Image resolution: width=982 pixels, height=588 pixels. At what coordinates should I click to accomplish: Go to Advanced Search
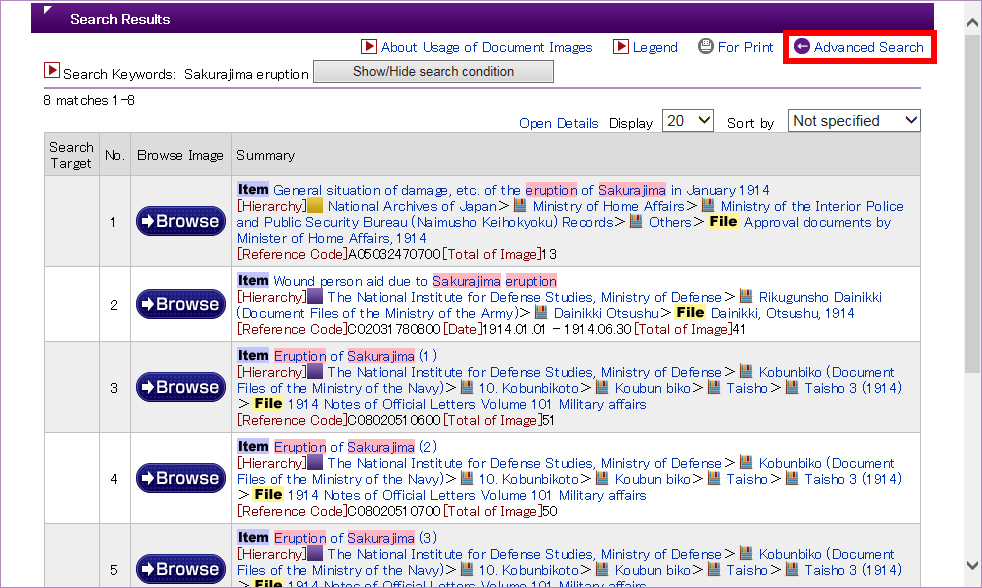[x=868, y=47]
